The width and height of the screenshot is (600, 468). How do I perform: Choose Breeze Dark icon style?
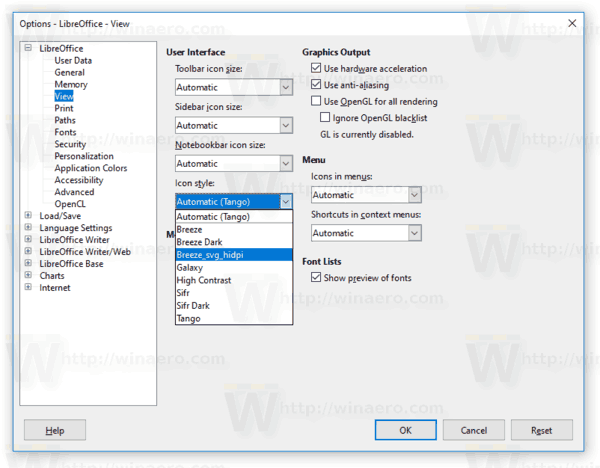(x=234, y=242)
